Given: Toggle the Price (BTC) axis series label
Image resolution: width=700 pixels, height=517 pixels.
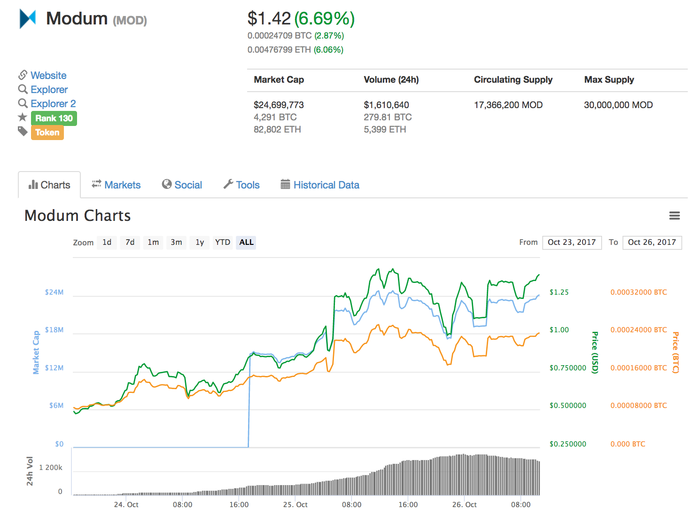Looking at the screenshot, I should tap(676, 353).
